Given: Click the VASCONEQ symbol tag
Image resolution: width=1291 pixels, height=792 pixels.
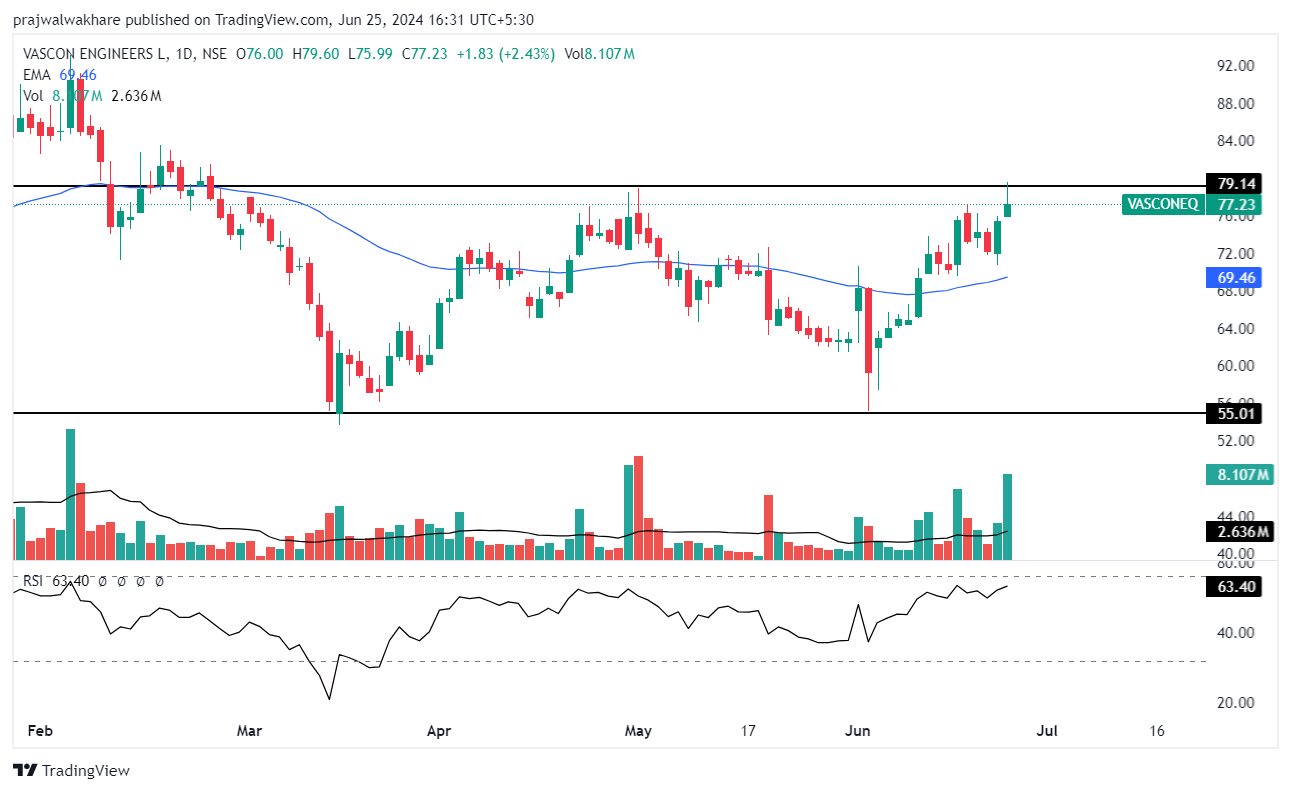Looking at the screenshot, I should (x=1162, y=204).
